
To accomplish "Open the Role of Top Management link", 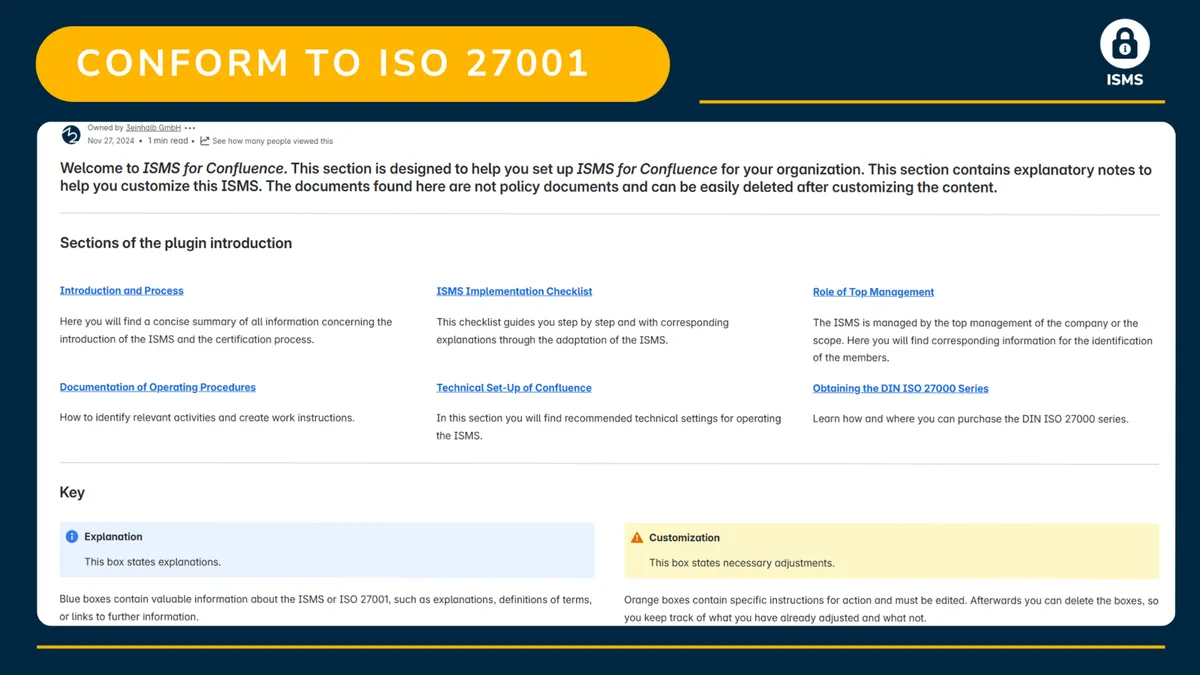I will point(873,292).
